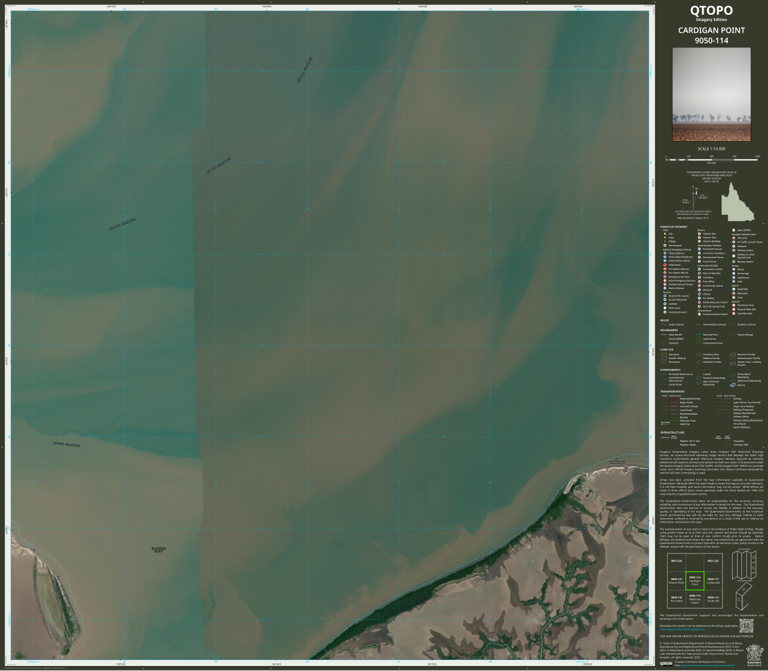The height and width of the screenshot is (671, 768).
Task: Click the metres scale bar
Action: 711,159
